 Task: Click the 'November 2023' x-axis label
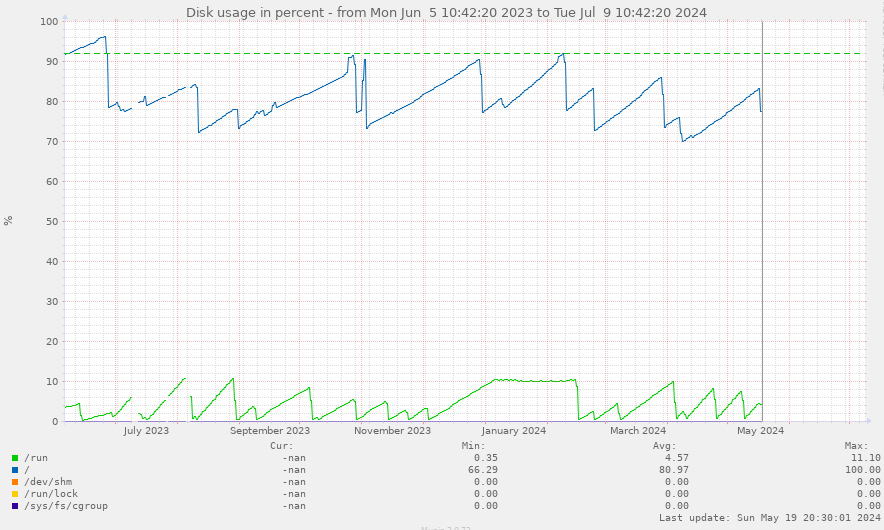tap(392, 431)
